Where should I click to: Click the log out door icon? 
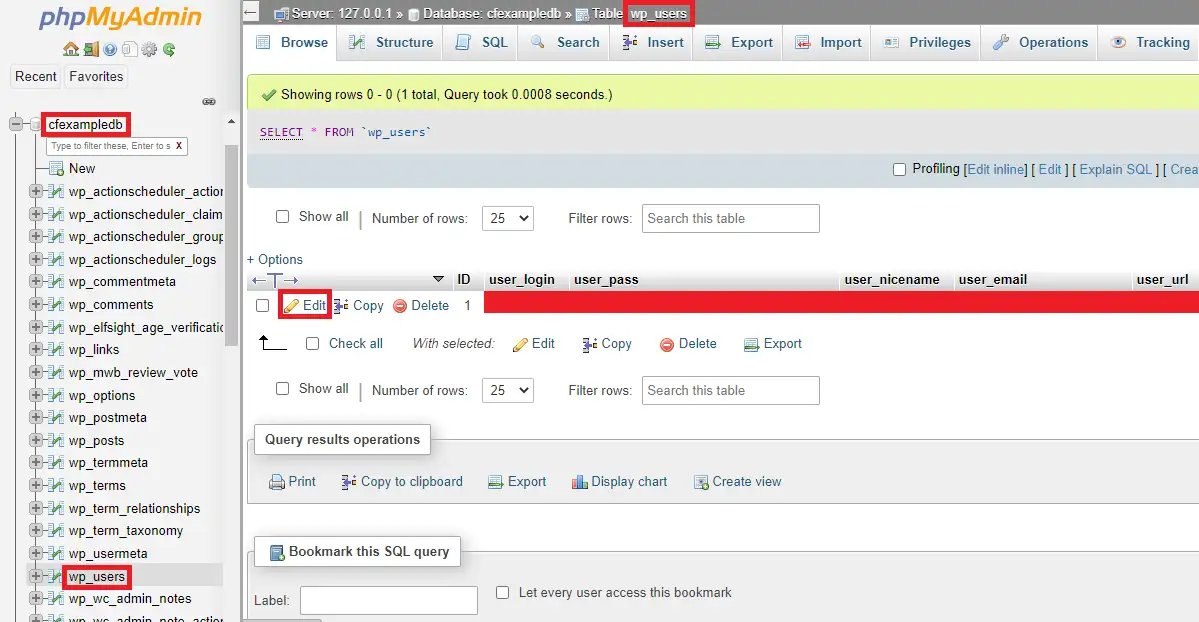pos(91,50)
